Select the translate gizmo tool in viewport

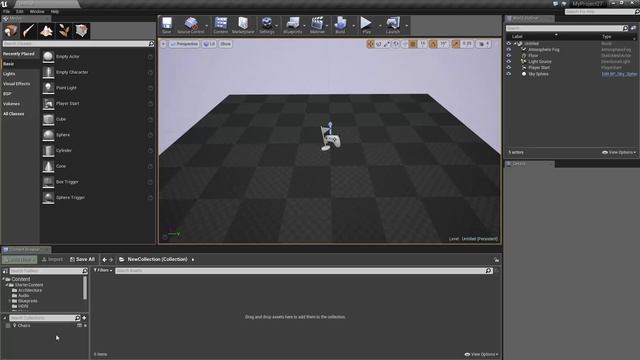tap(370, 44)
